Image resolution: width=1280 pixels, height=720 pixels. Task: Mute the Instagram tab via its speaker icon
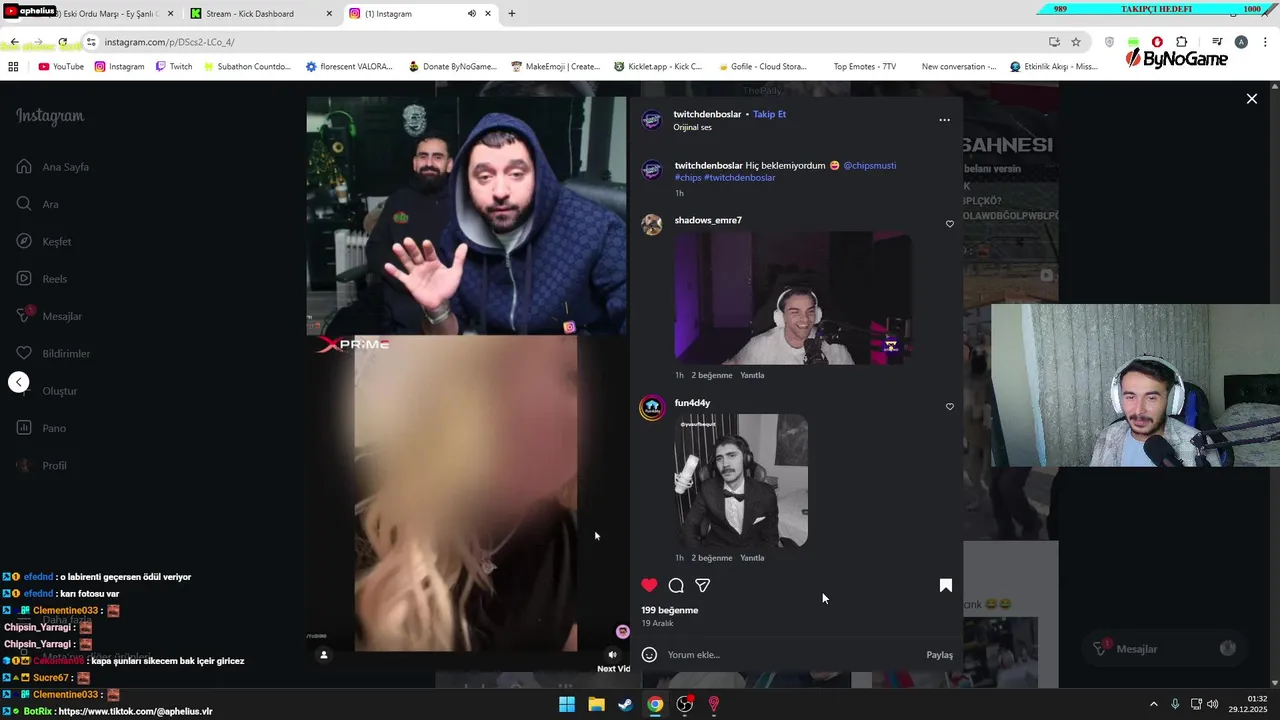(471, 14)
